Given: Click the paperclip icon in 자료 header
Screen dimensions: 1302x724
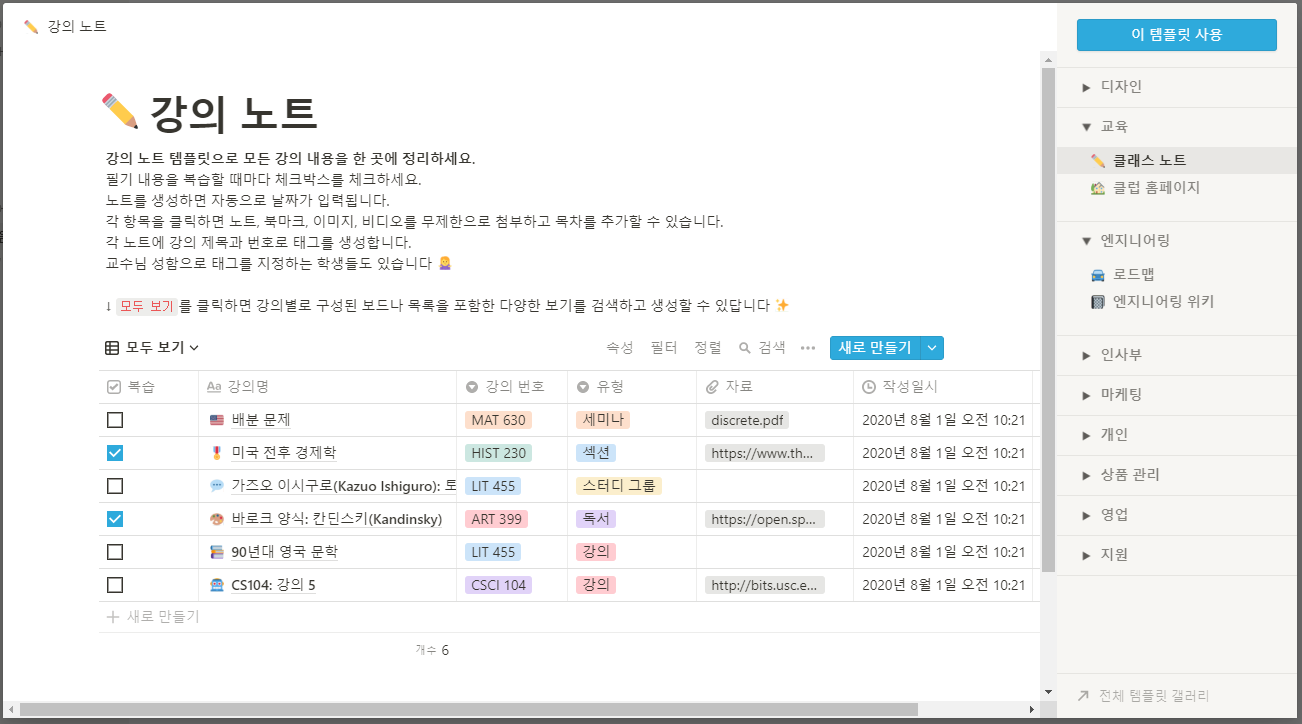Looking at the screenshot, I should (712, 387).
